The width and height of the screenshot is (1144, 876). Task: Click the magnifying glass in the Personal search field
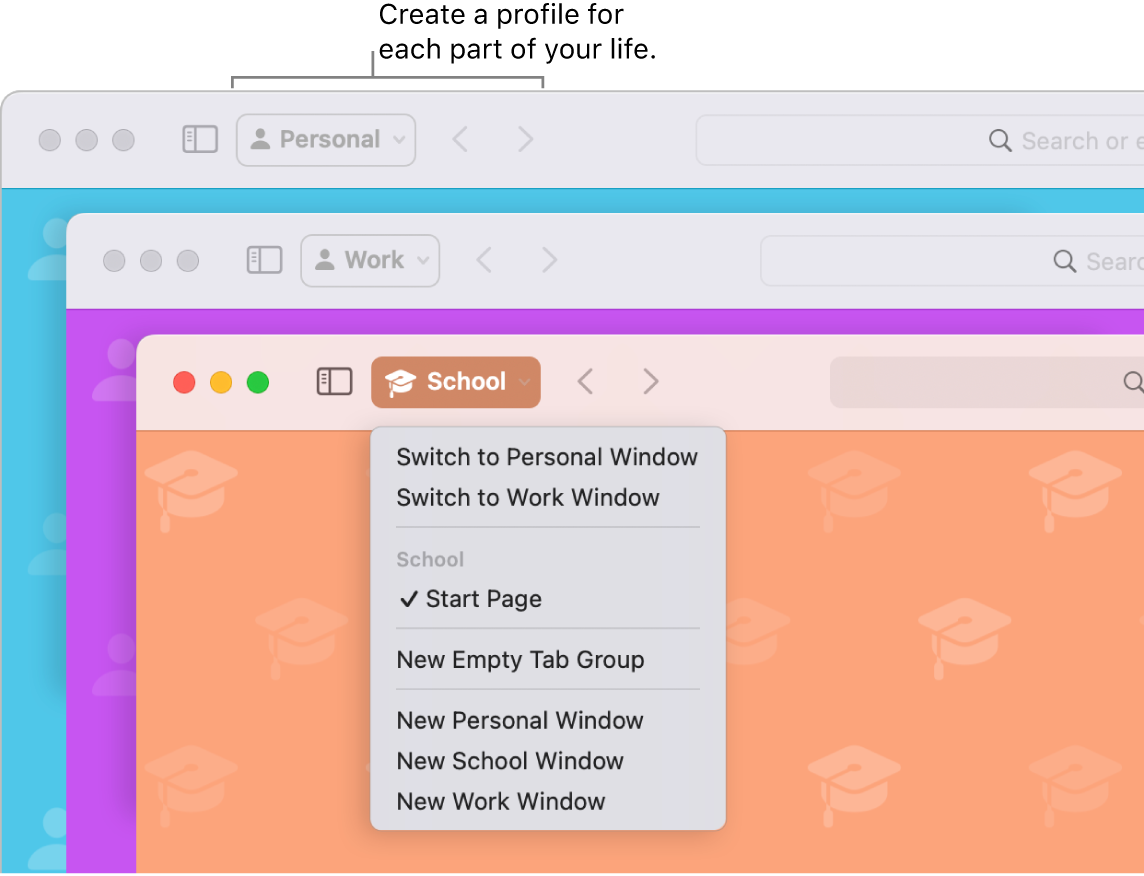pyautogui.click(x=998, y=140)
